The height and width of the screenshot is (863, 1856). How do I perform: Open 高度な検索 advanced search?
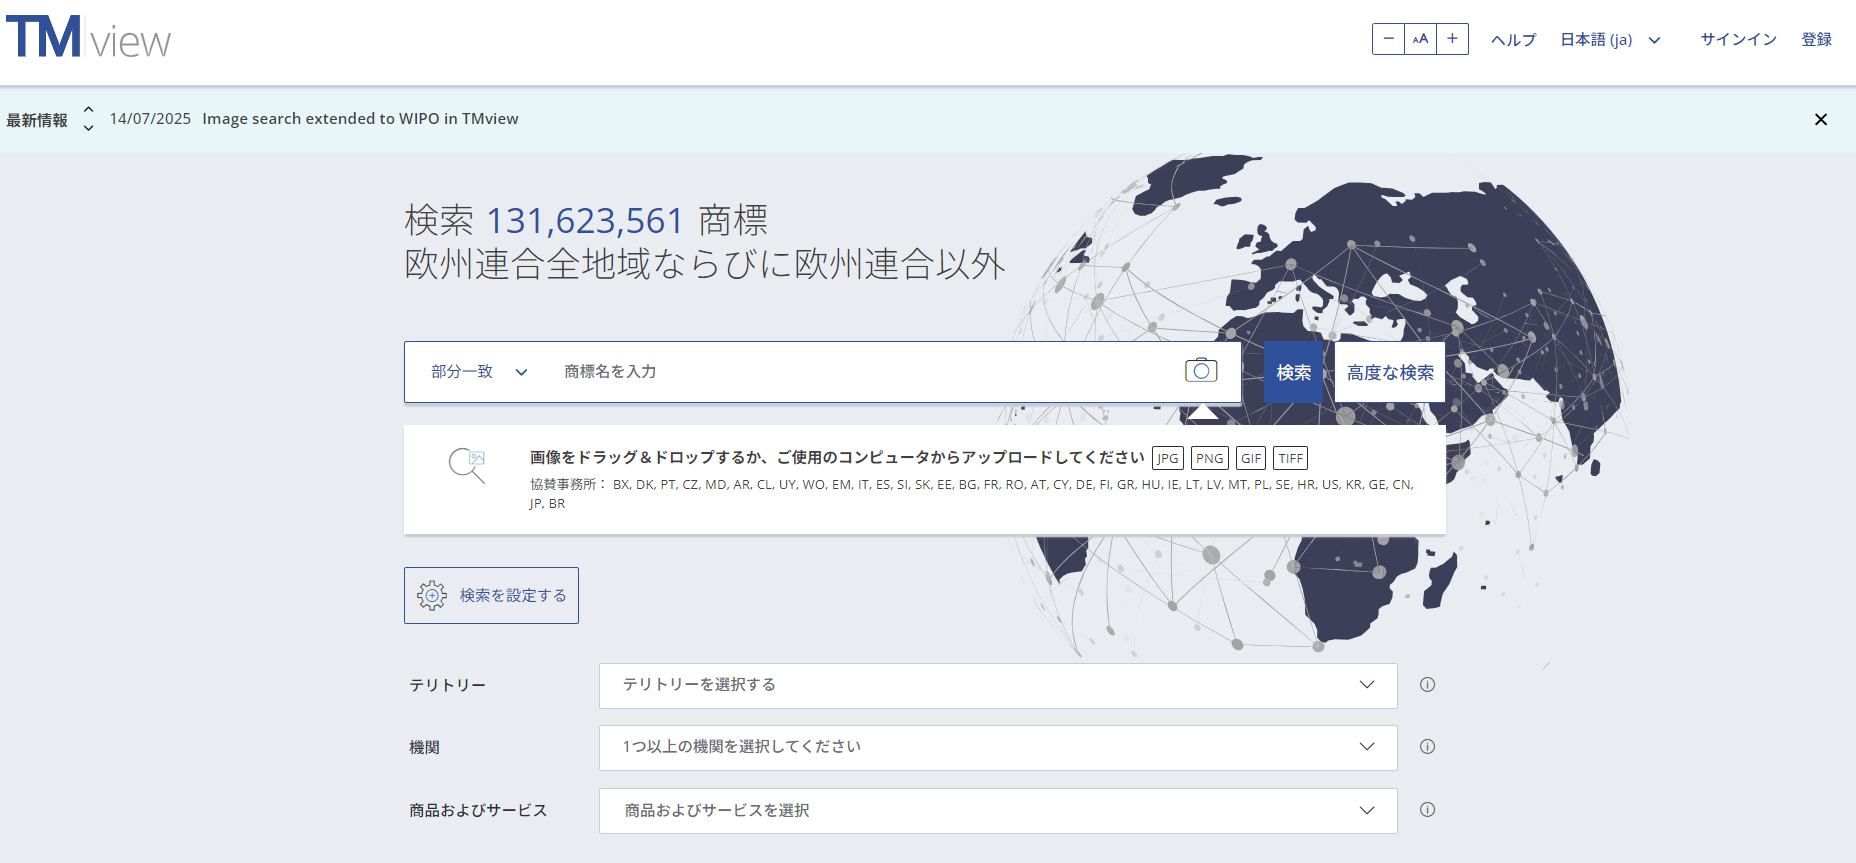pyautogui.click(x=1390, y=372)
